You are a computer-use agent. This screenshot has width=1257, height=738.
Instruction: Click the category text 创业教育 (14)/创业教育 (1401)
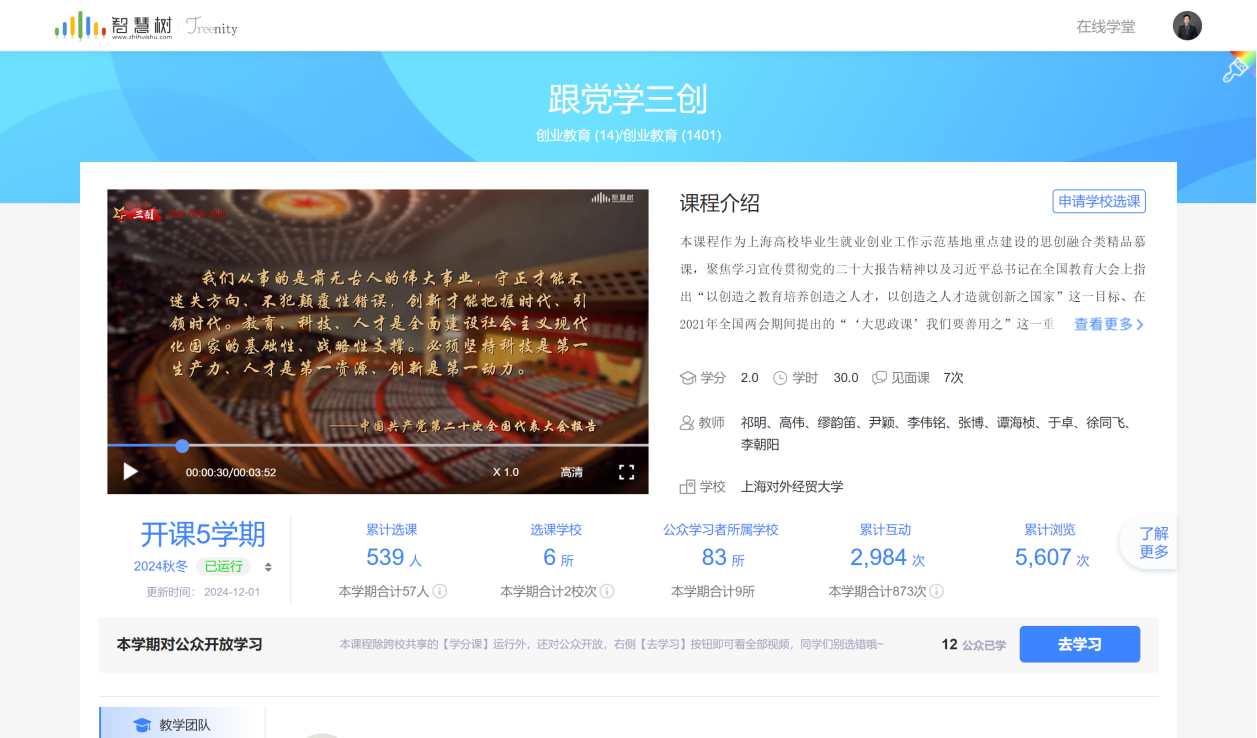tap(628, 135)
